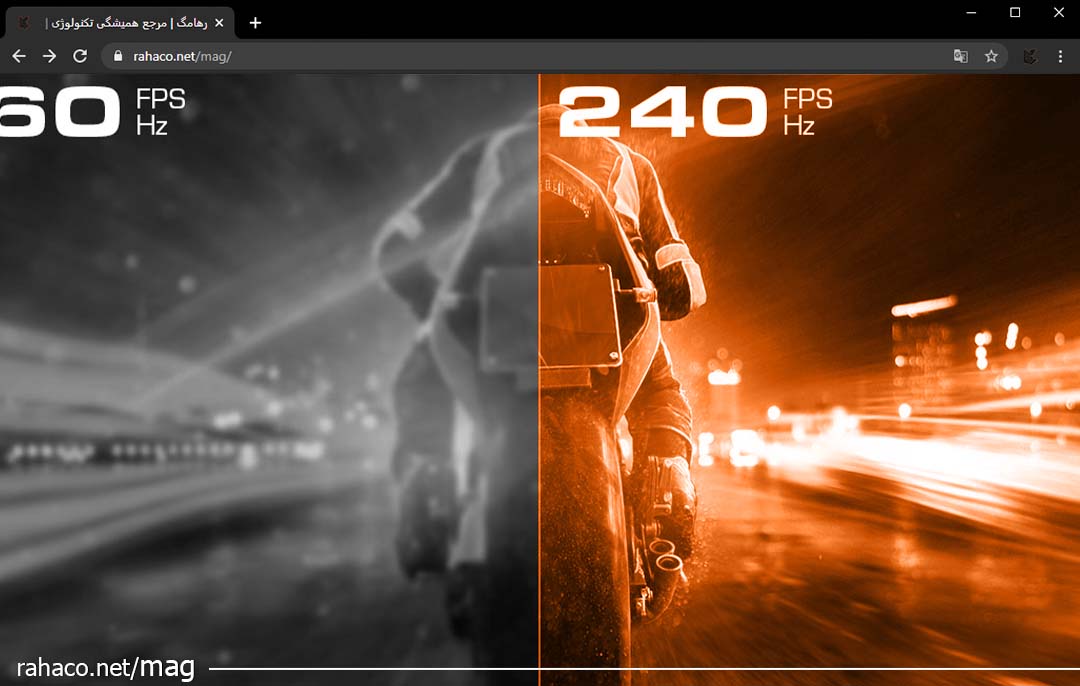This screenshot has width=1080, height=686.
Task: Reload the rahaco.net page
Action: 80,56
